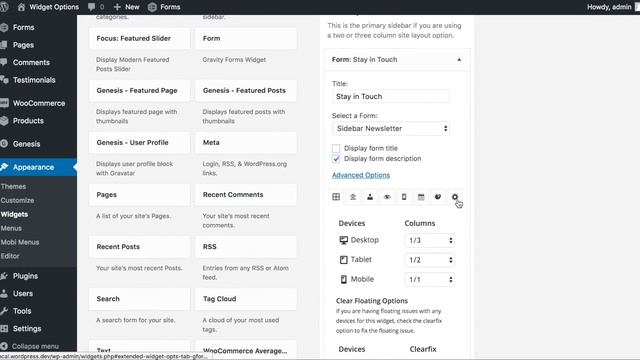Uncheck Display form description checkbox
The height and width of the screenshot is (360, 640).
[336, 159]
